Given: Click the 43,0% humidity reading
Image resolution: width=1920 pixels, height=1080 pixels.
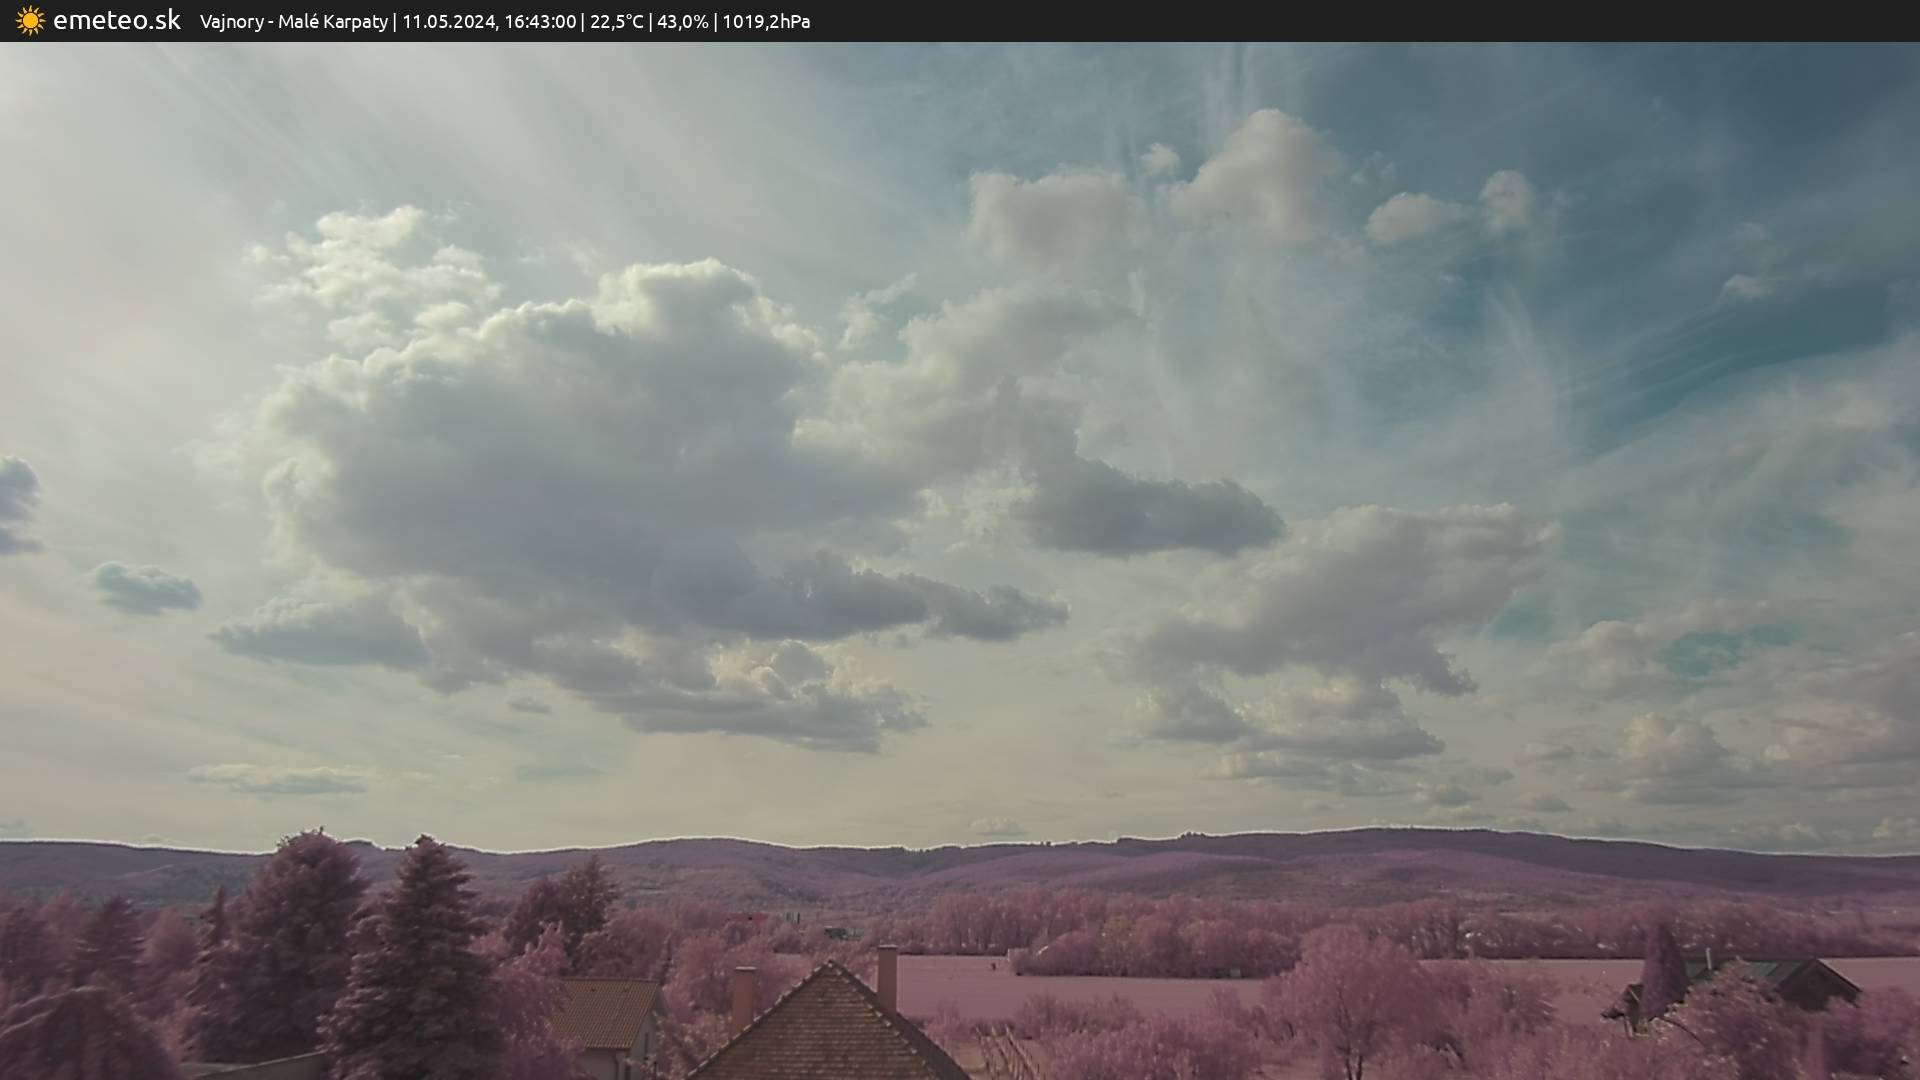Looking at the screenshot, I should (x=682, y=22).
